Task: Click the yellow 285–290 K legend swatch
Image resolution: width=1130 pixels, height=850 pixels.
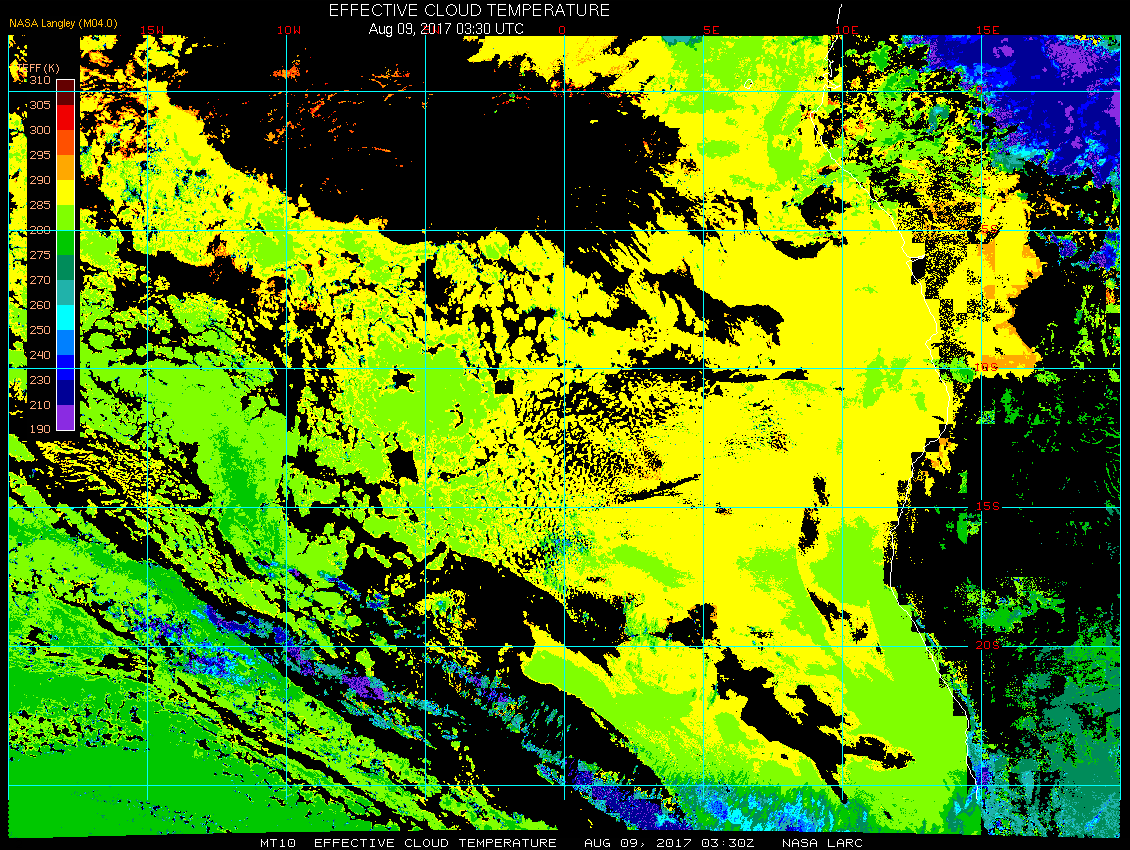Action: tap(66, 192)
